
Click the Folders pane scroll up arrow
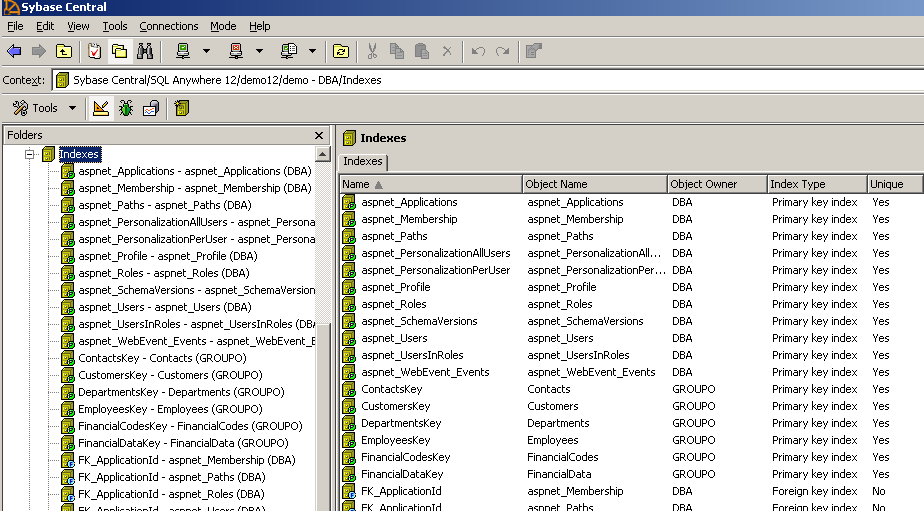(322, 154)
